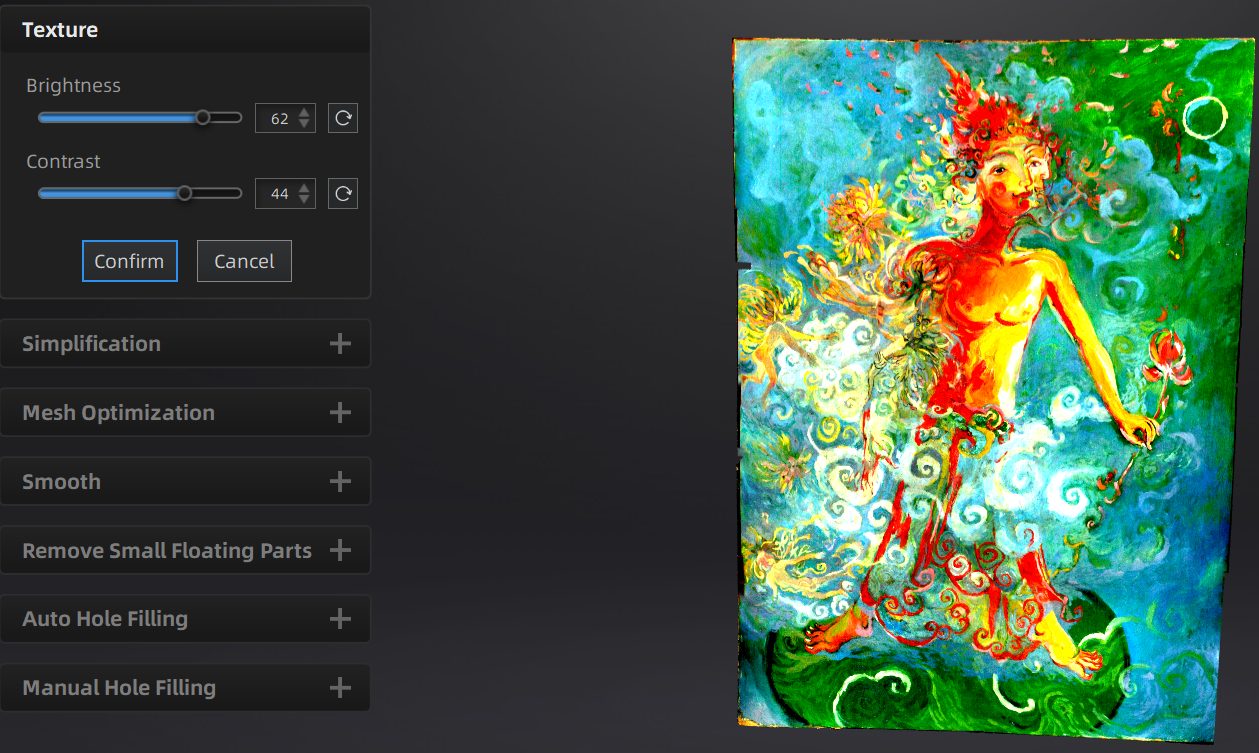Increase Brightness value with up arrow
1259x753 pixels.
pyautogui.click(x=304, y=112)
